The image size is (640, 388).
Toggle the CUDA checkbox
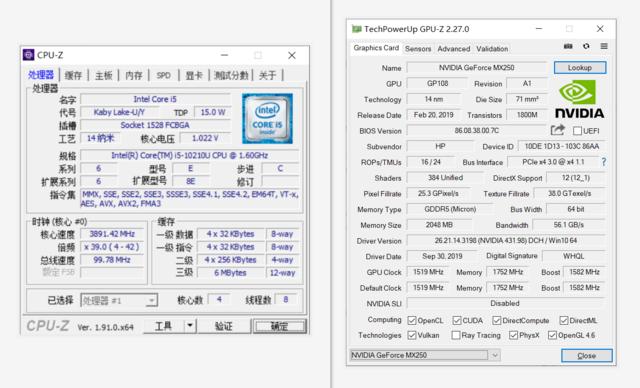pyautogui.click(x=457, y=320)
